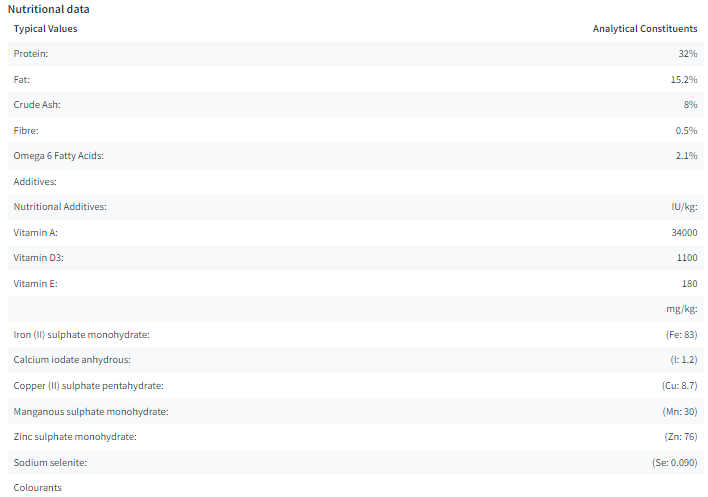Click the 'Sodium selenite:' label
Viewport: 708px width, 497px height.
[x=50, y=463]
